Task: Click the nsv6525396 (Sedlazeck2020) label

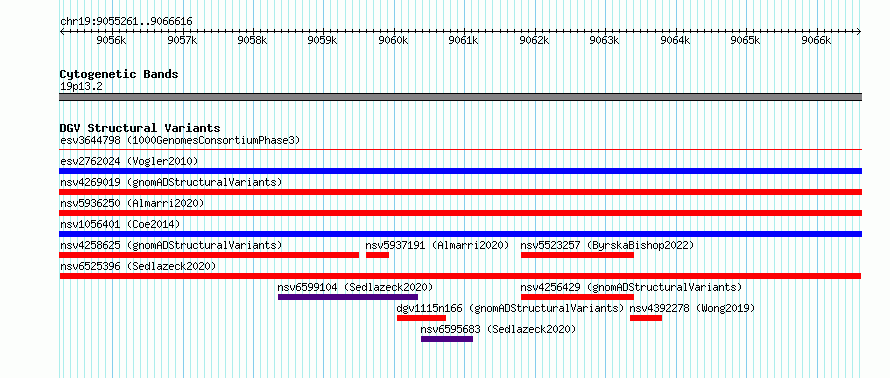Action: [x=138, y=266]
